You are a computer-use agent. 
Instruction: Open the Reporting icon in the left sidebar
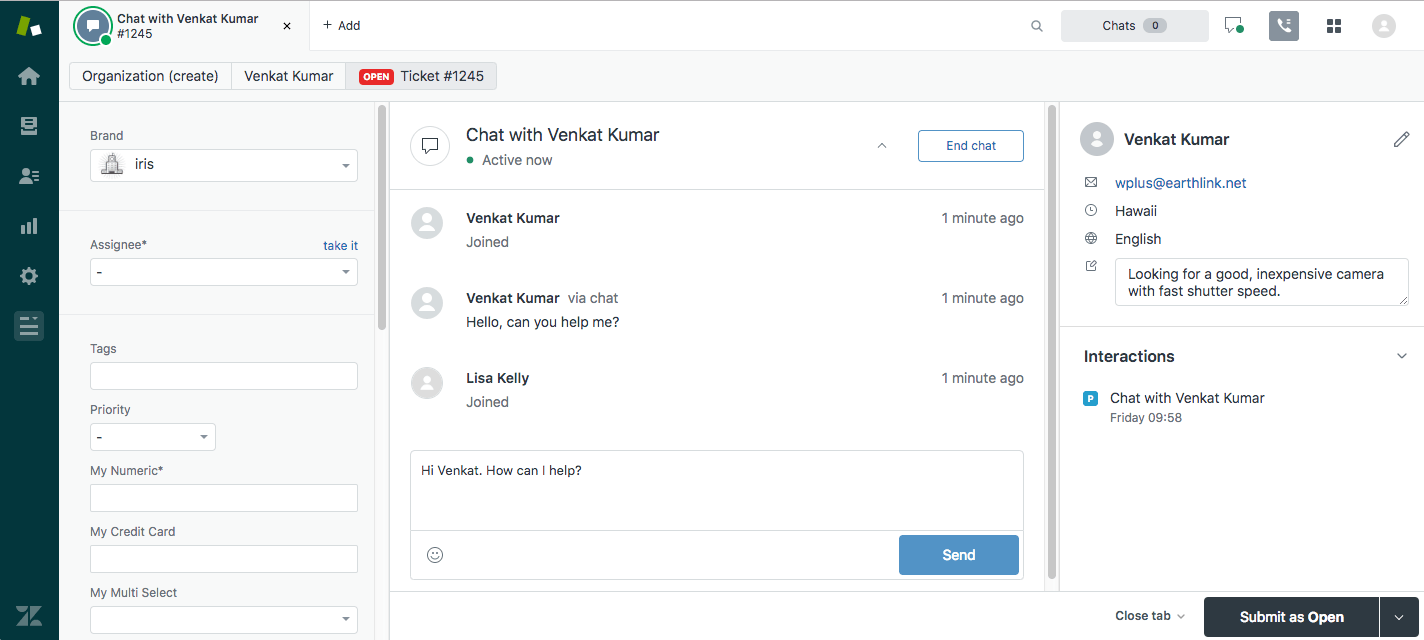click(28, 225)
